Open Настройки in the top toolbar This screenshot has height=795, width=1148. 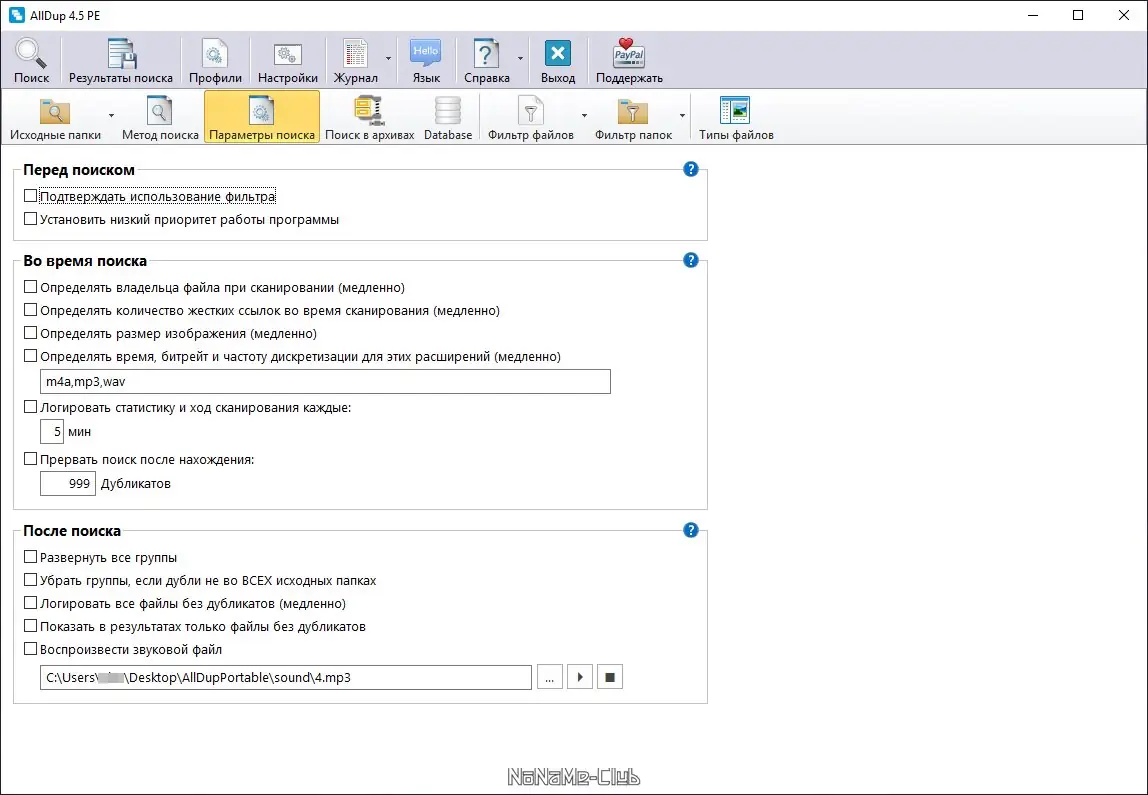[x=288, y=60]
